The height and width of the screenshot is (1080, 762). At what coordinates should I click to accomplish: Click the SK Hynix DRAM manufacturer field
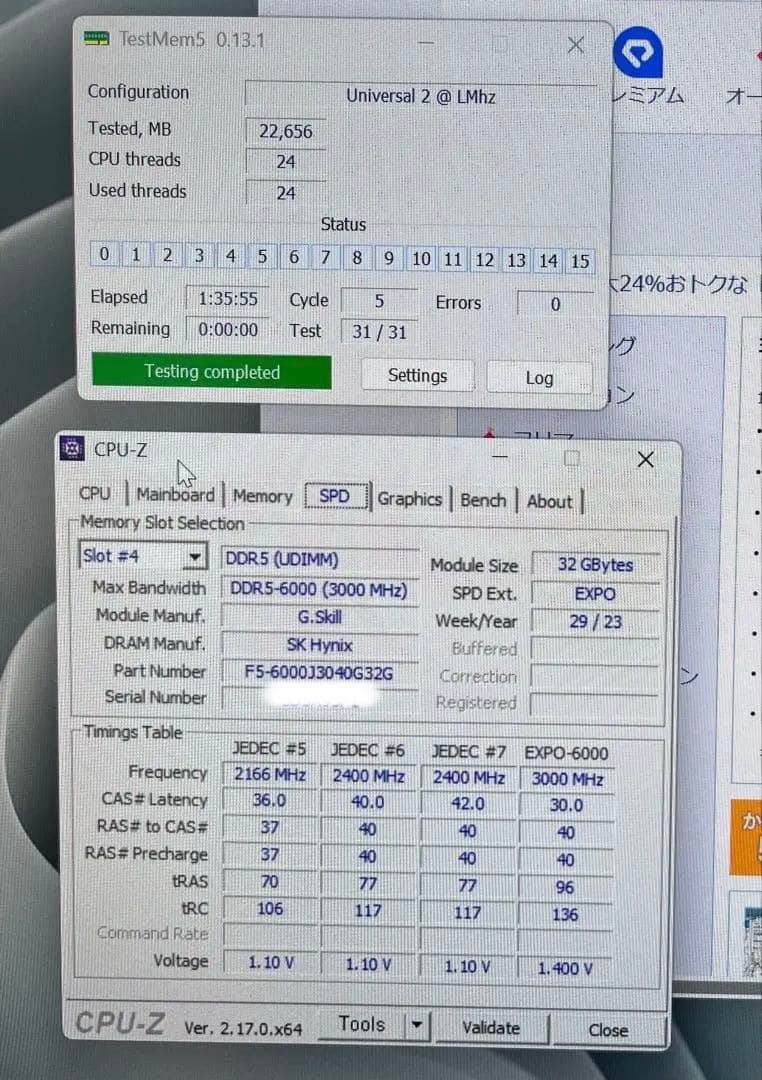[320, 645]
